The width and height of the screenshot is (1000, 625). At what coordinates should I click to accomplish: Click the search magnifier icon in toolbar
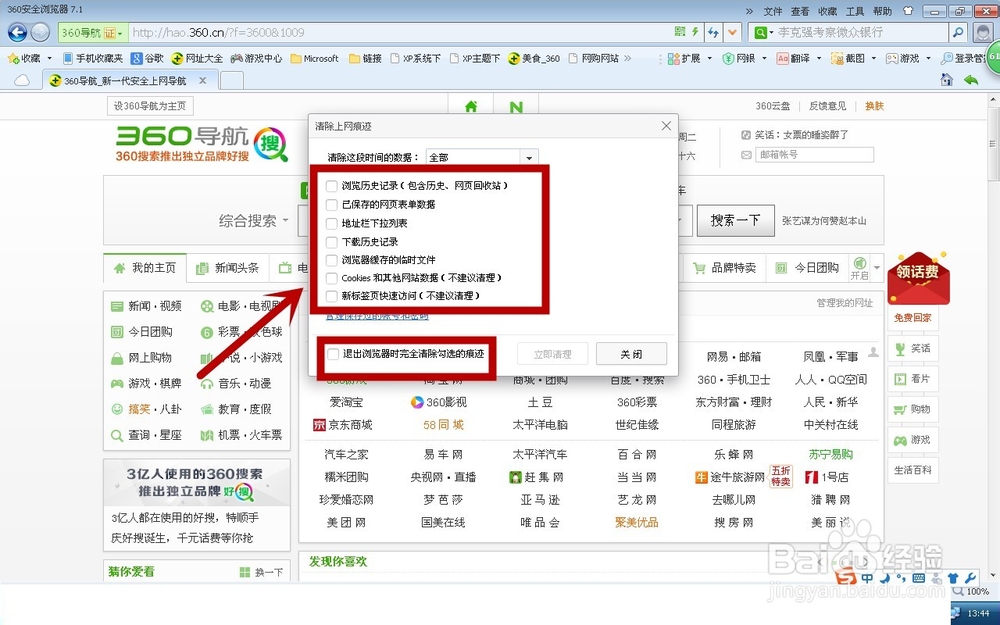pos(958,32)
